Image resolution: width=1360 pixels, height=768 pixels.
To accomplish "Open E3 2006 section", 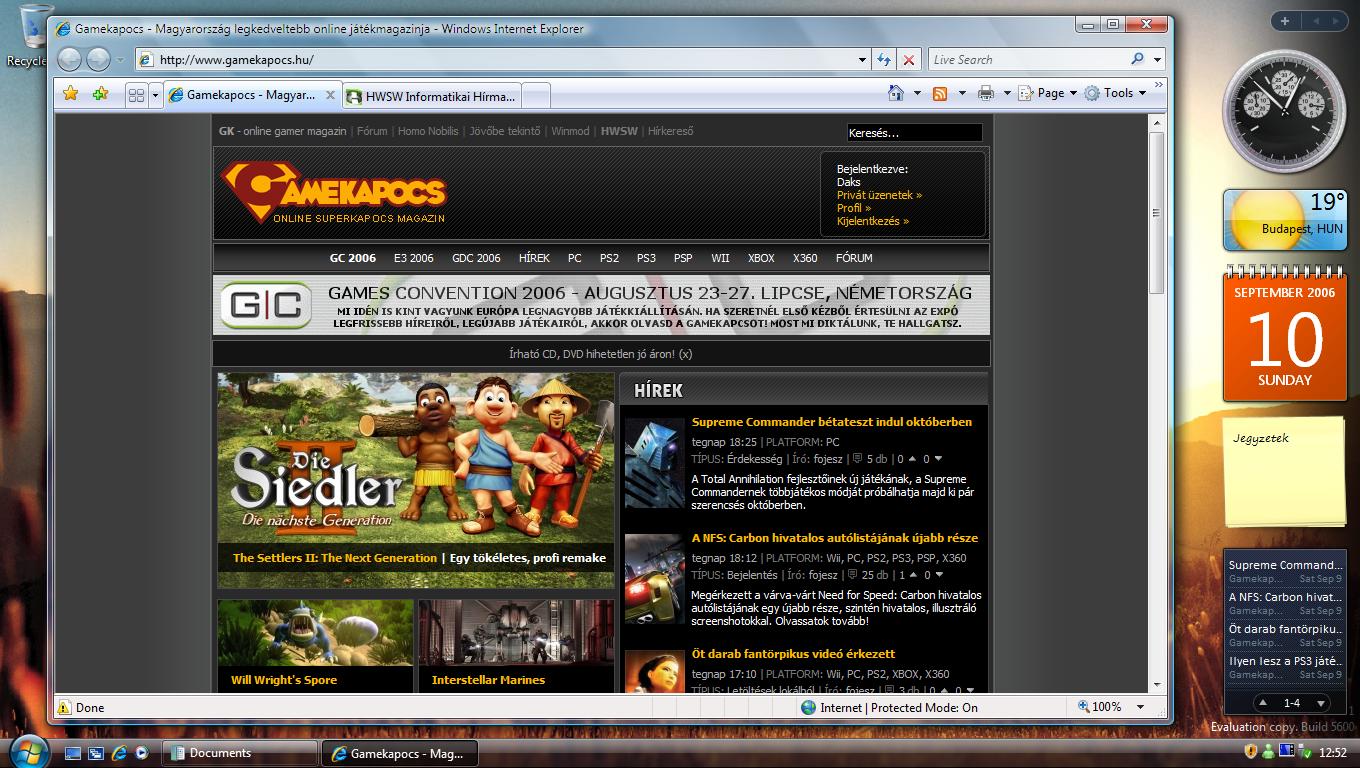I will (414, 258).
